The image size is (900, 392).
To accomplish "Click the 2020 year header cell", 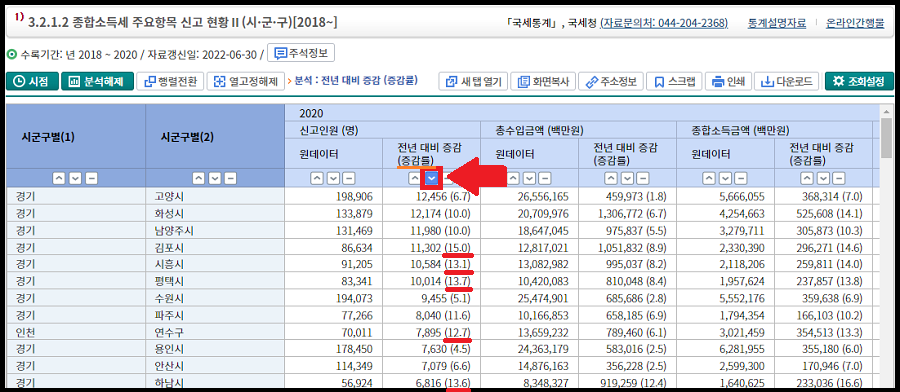I will pyautogui.click(x=581, y=113).
